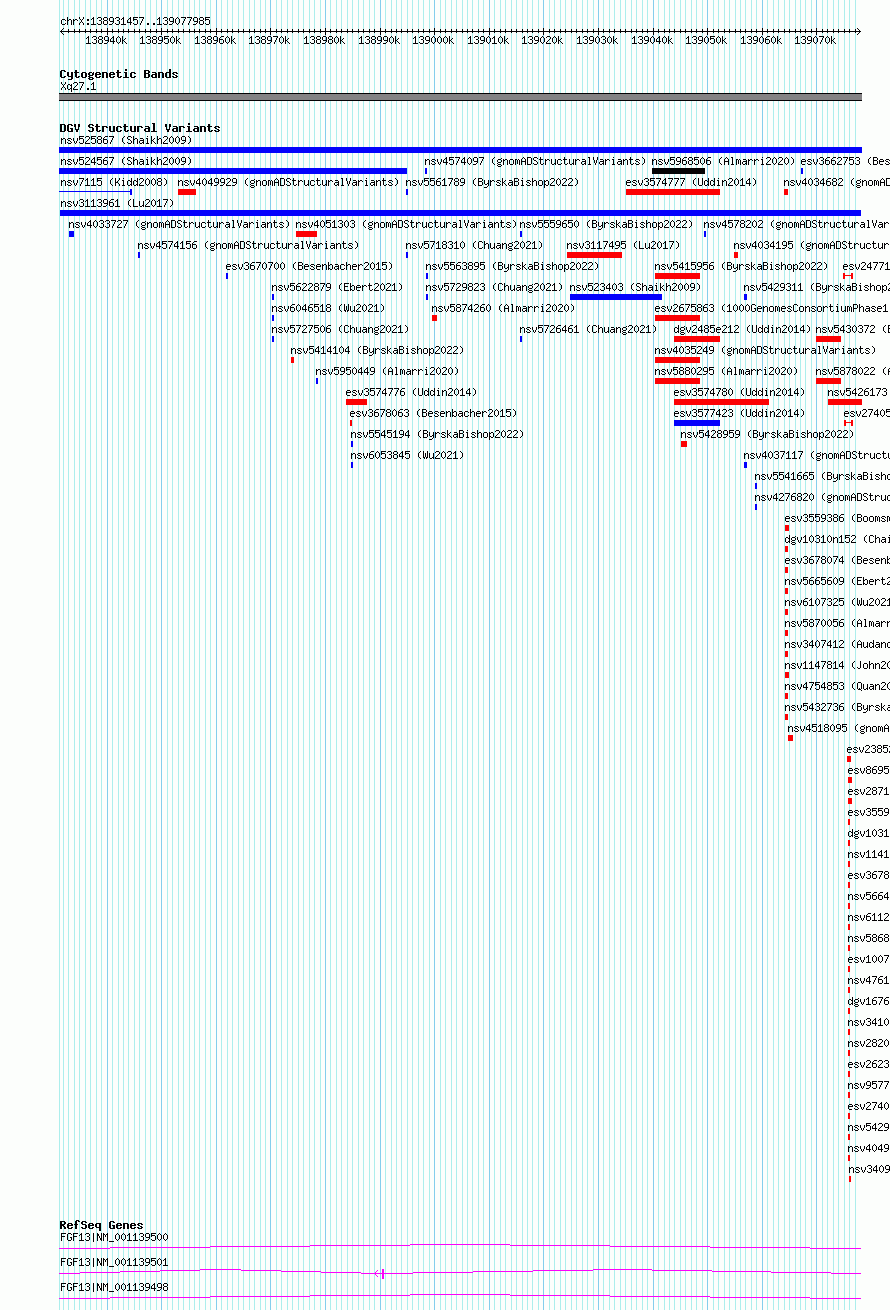Image resolution: width=890 pixels, height=1310 pixels.
Task: Open variant nsv4574097 (gnomADStructuralVariants)
Action: tap(536, 161)
